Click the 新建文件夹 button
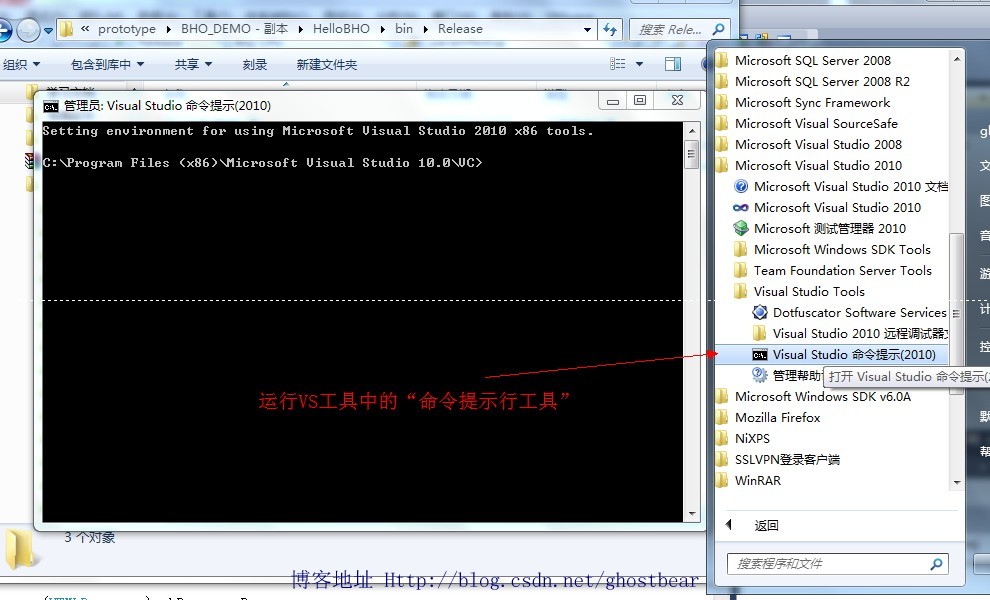990x600 pixels. pos(326,64)
